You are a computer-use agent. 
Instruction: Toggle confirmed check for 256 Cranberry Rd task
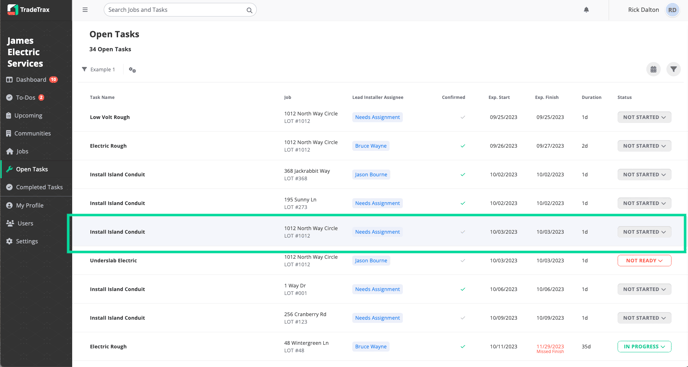tap(462, 318)
